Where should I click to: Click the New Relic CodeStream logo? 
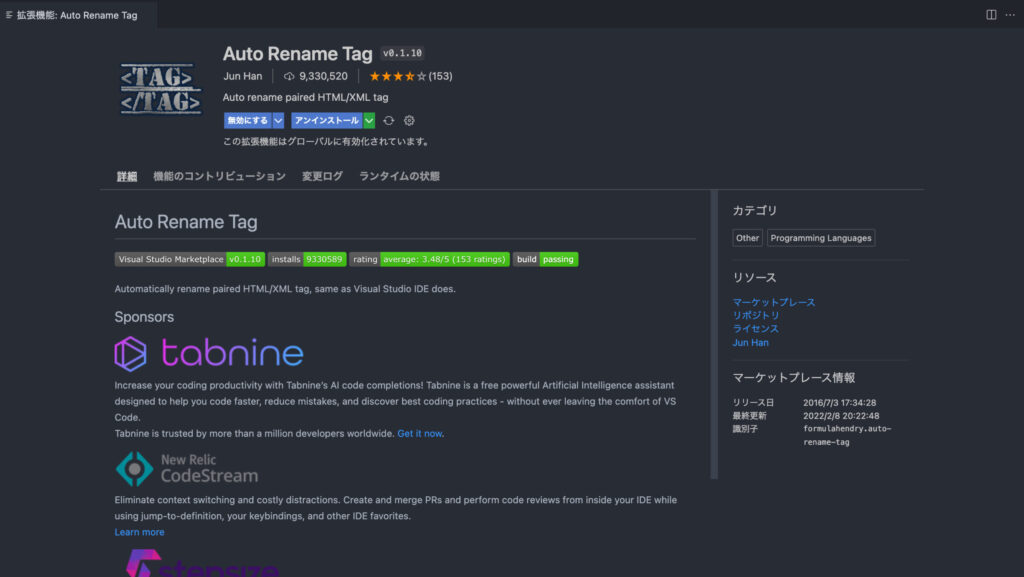pyautogui.click(x=187, y=468)
